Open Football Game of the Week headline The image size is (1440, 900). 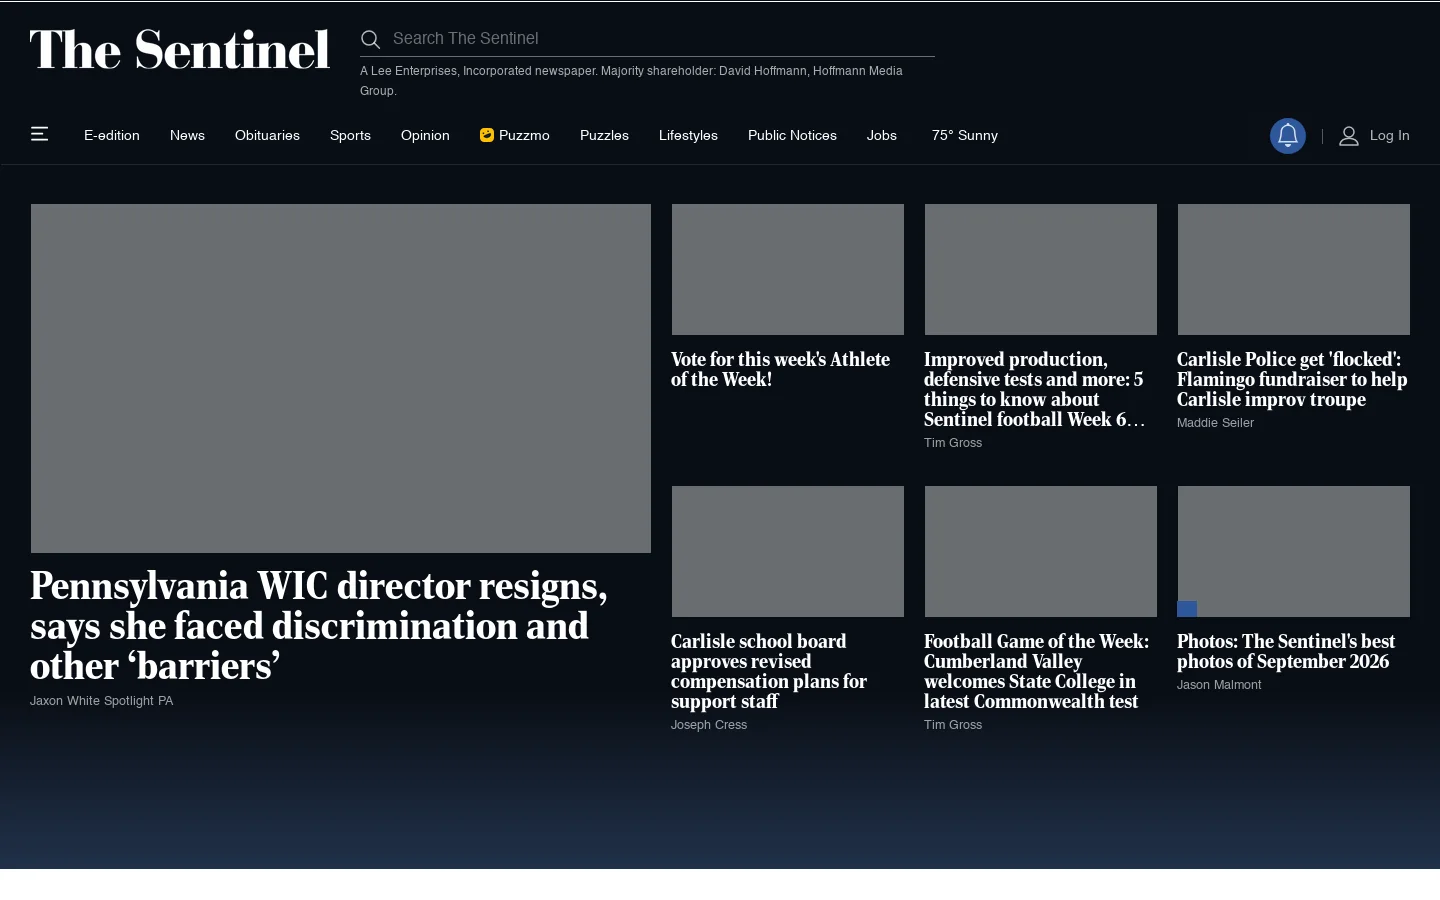point(1037,671)
